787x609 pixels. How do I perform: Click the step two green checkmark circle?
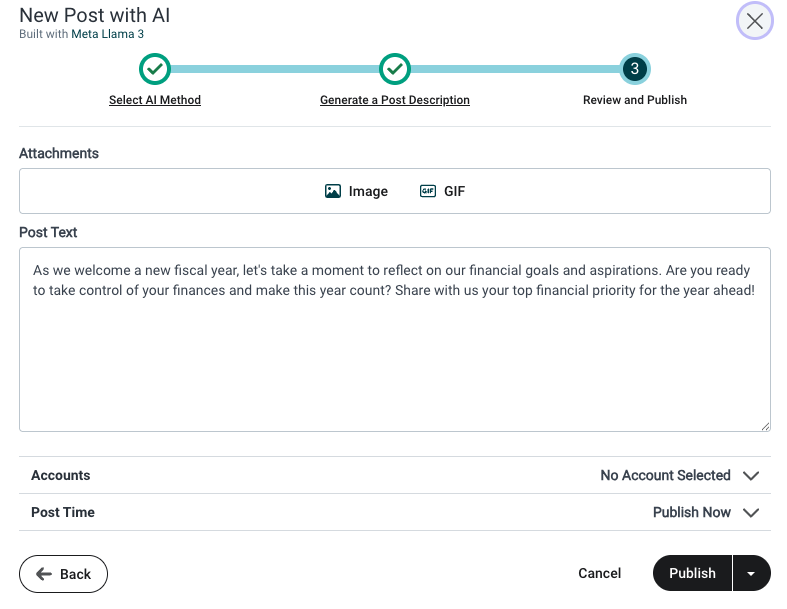coord(395,69)
